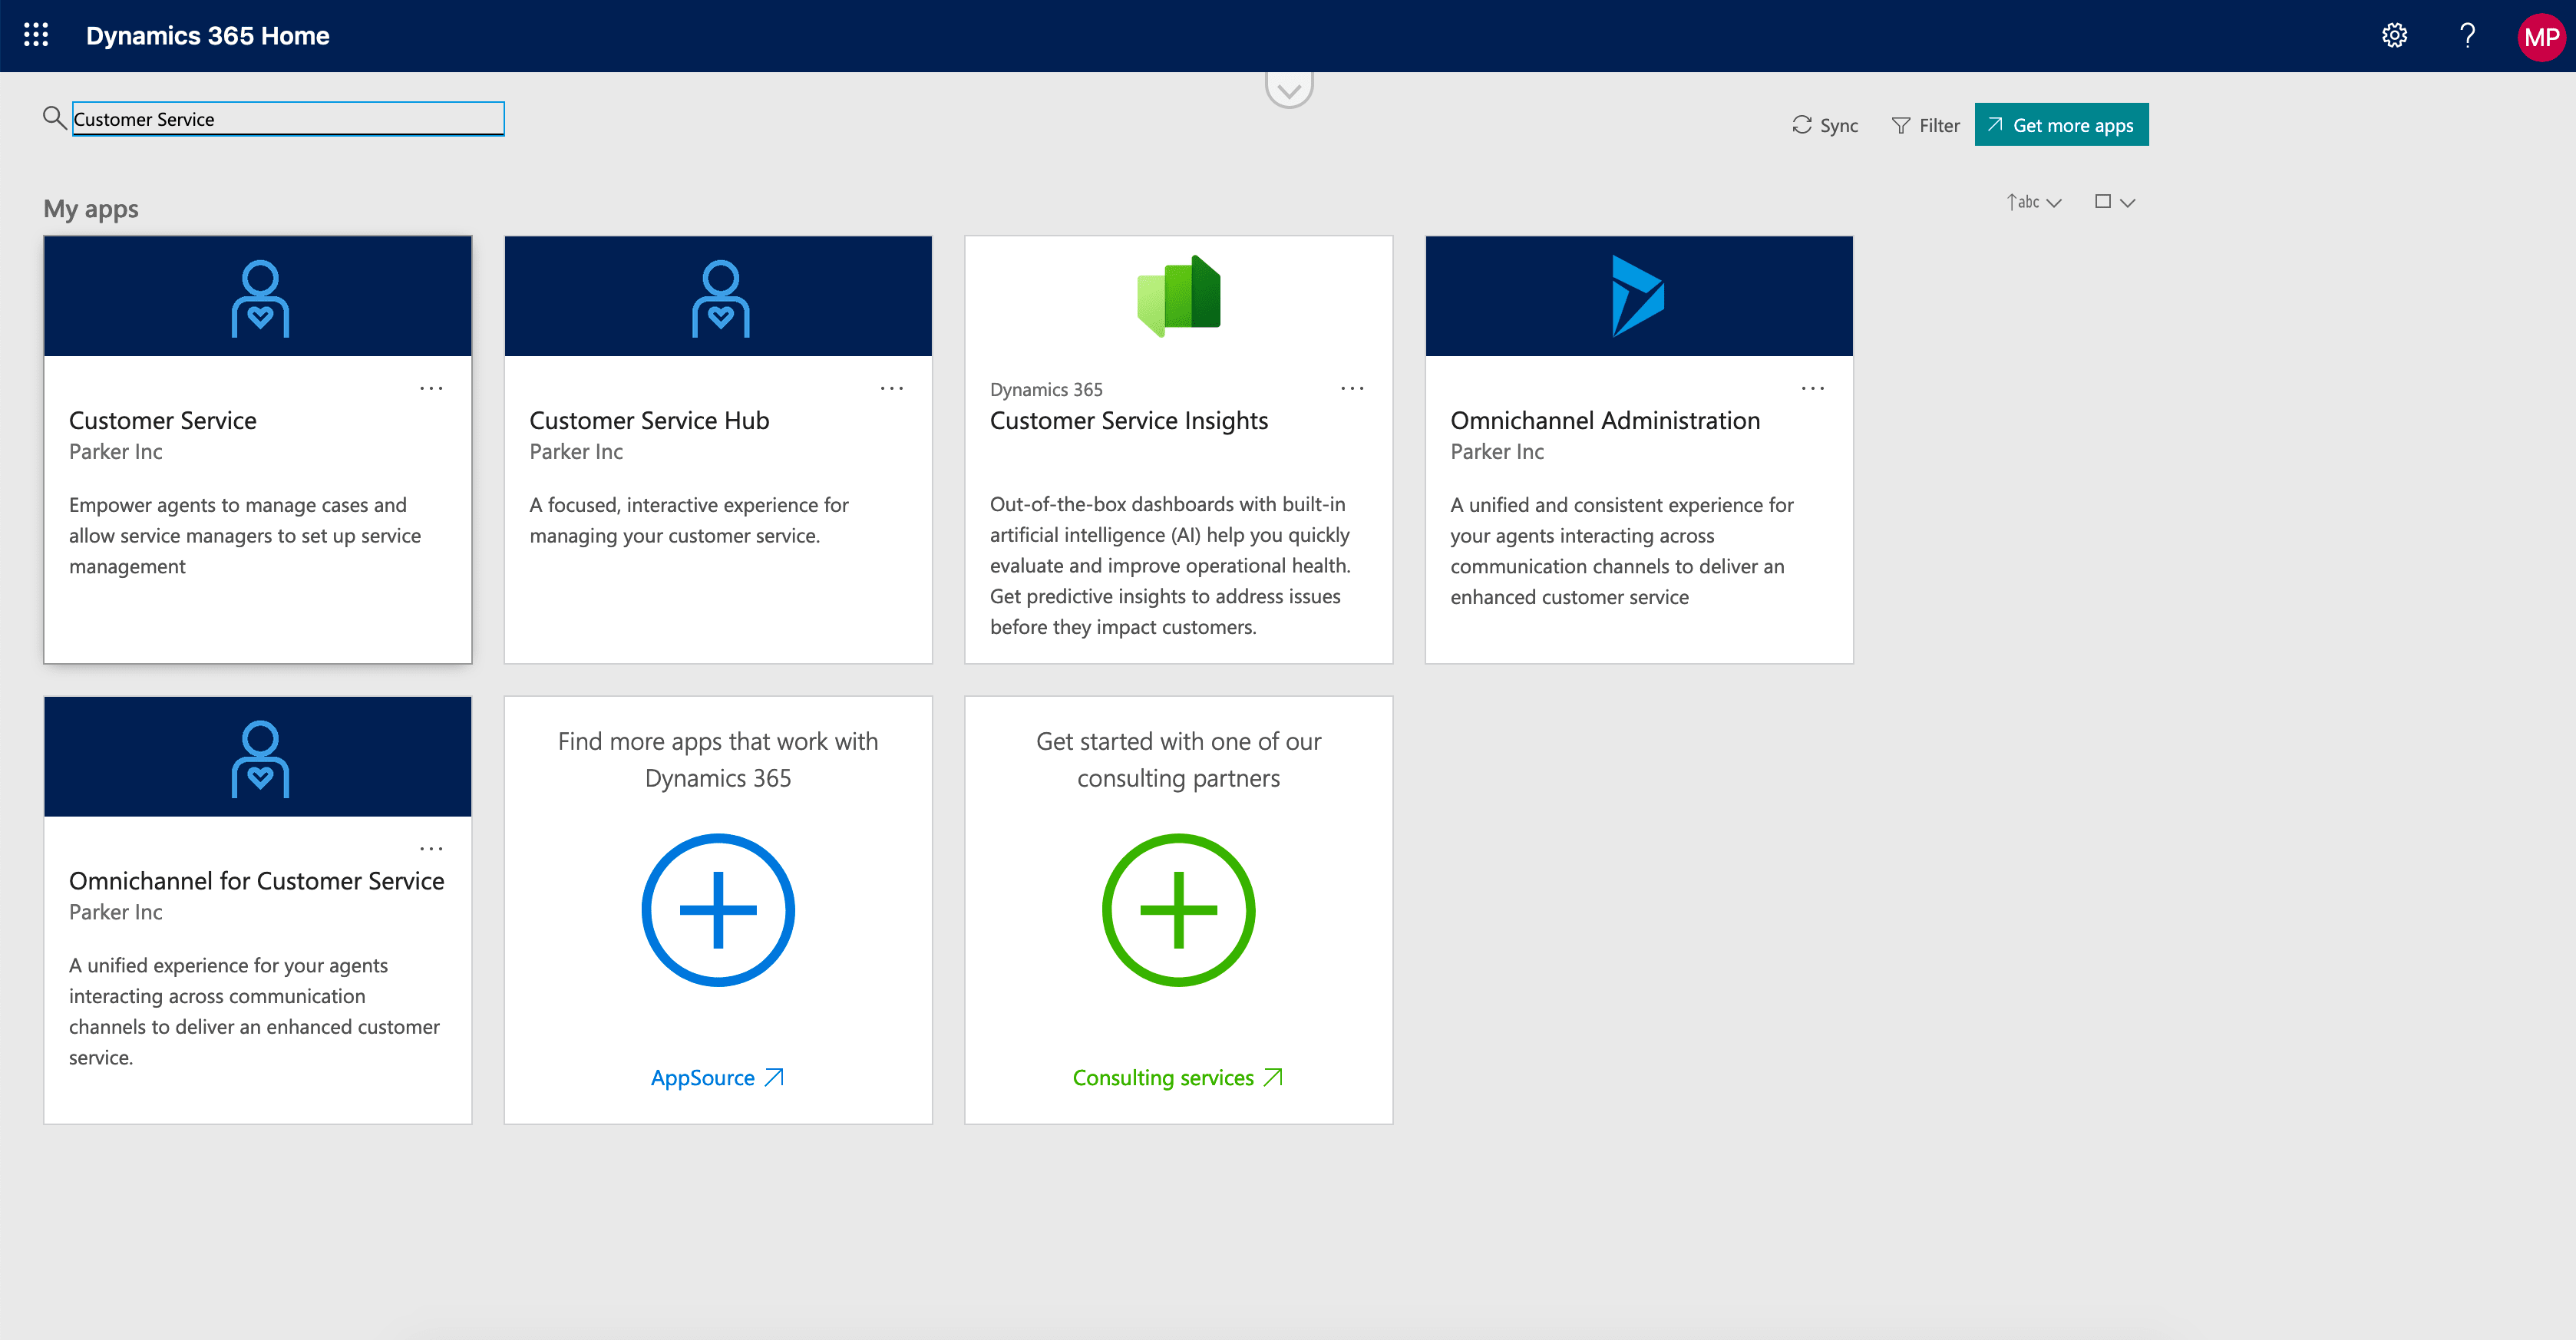Screen dimensions: 2576x1340
Task: Open the MP account avatar
Action: (x=2540, y=37)
